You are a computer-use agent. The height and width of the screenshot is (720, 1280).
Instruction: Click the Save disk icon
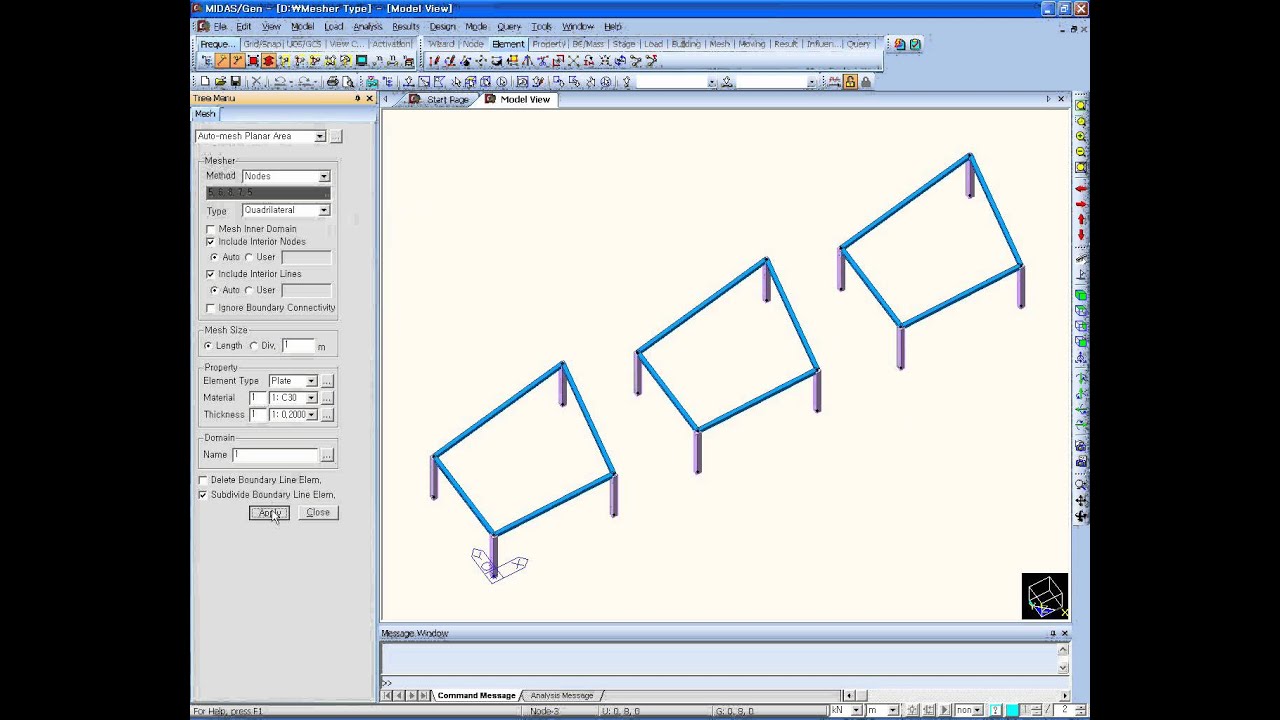pyautogui.click(x=235, y=82)
